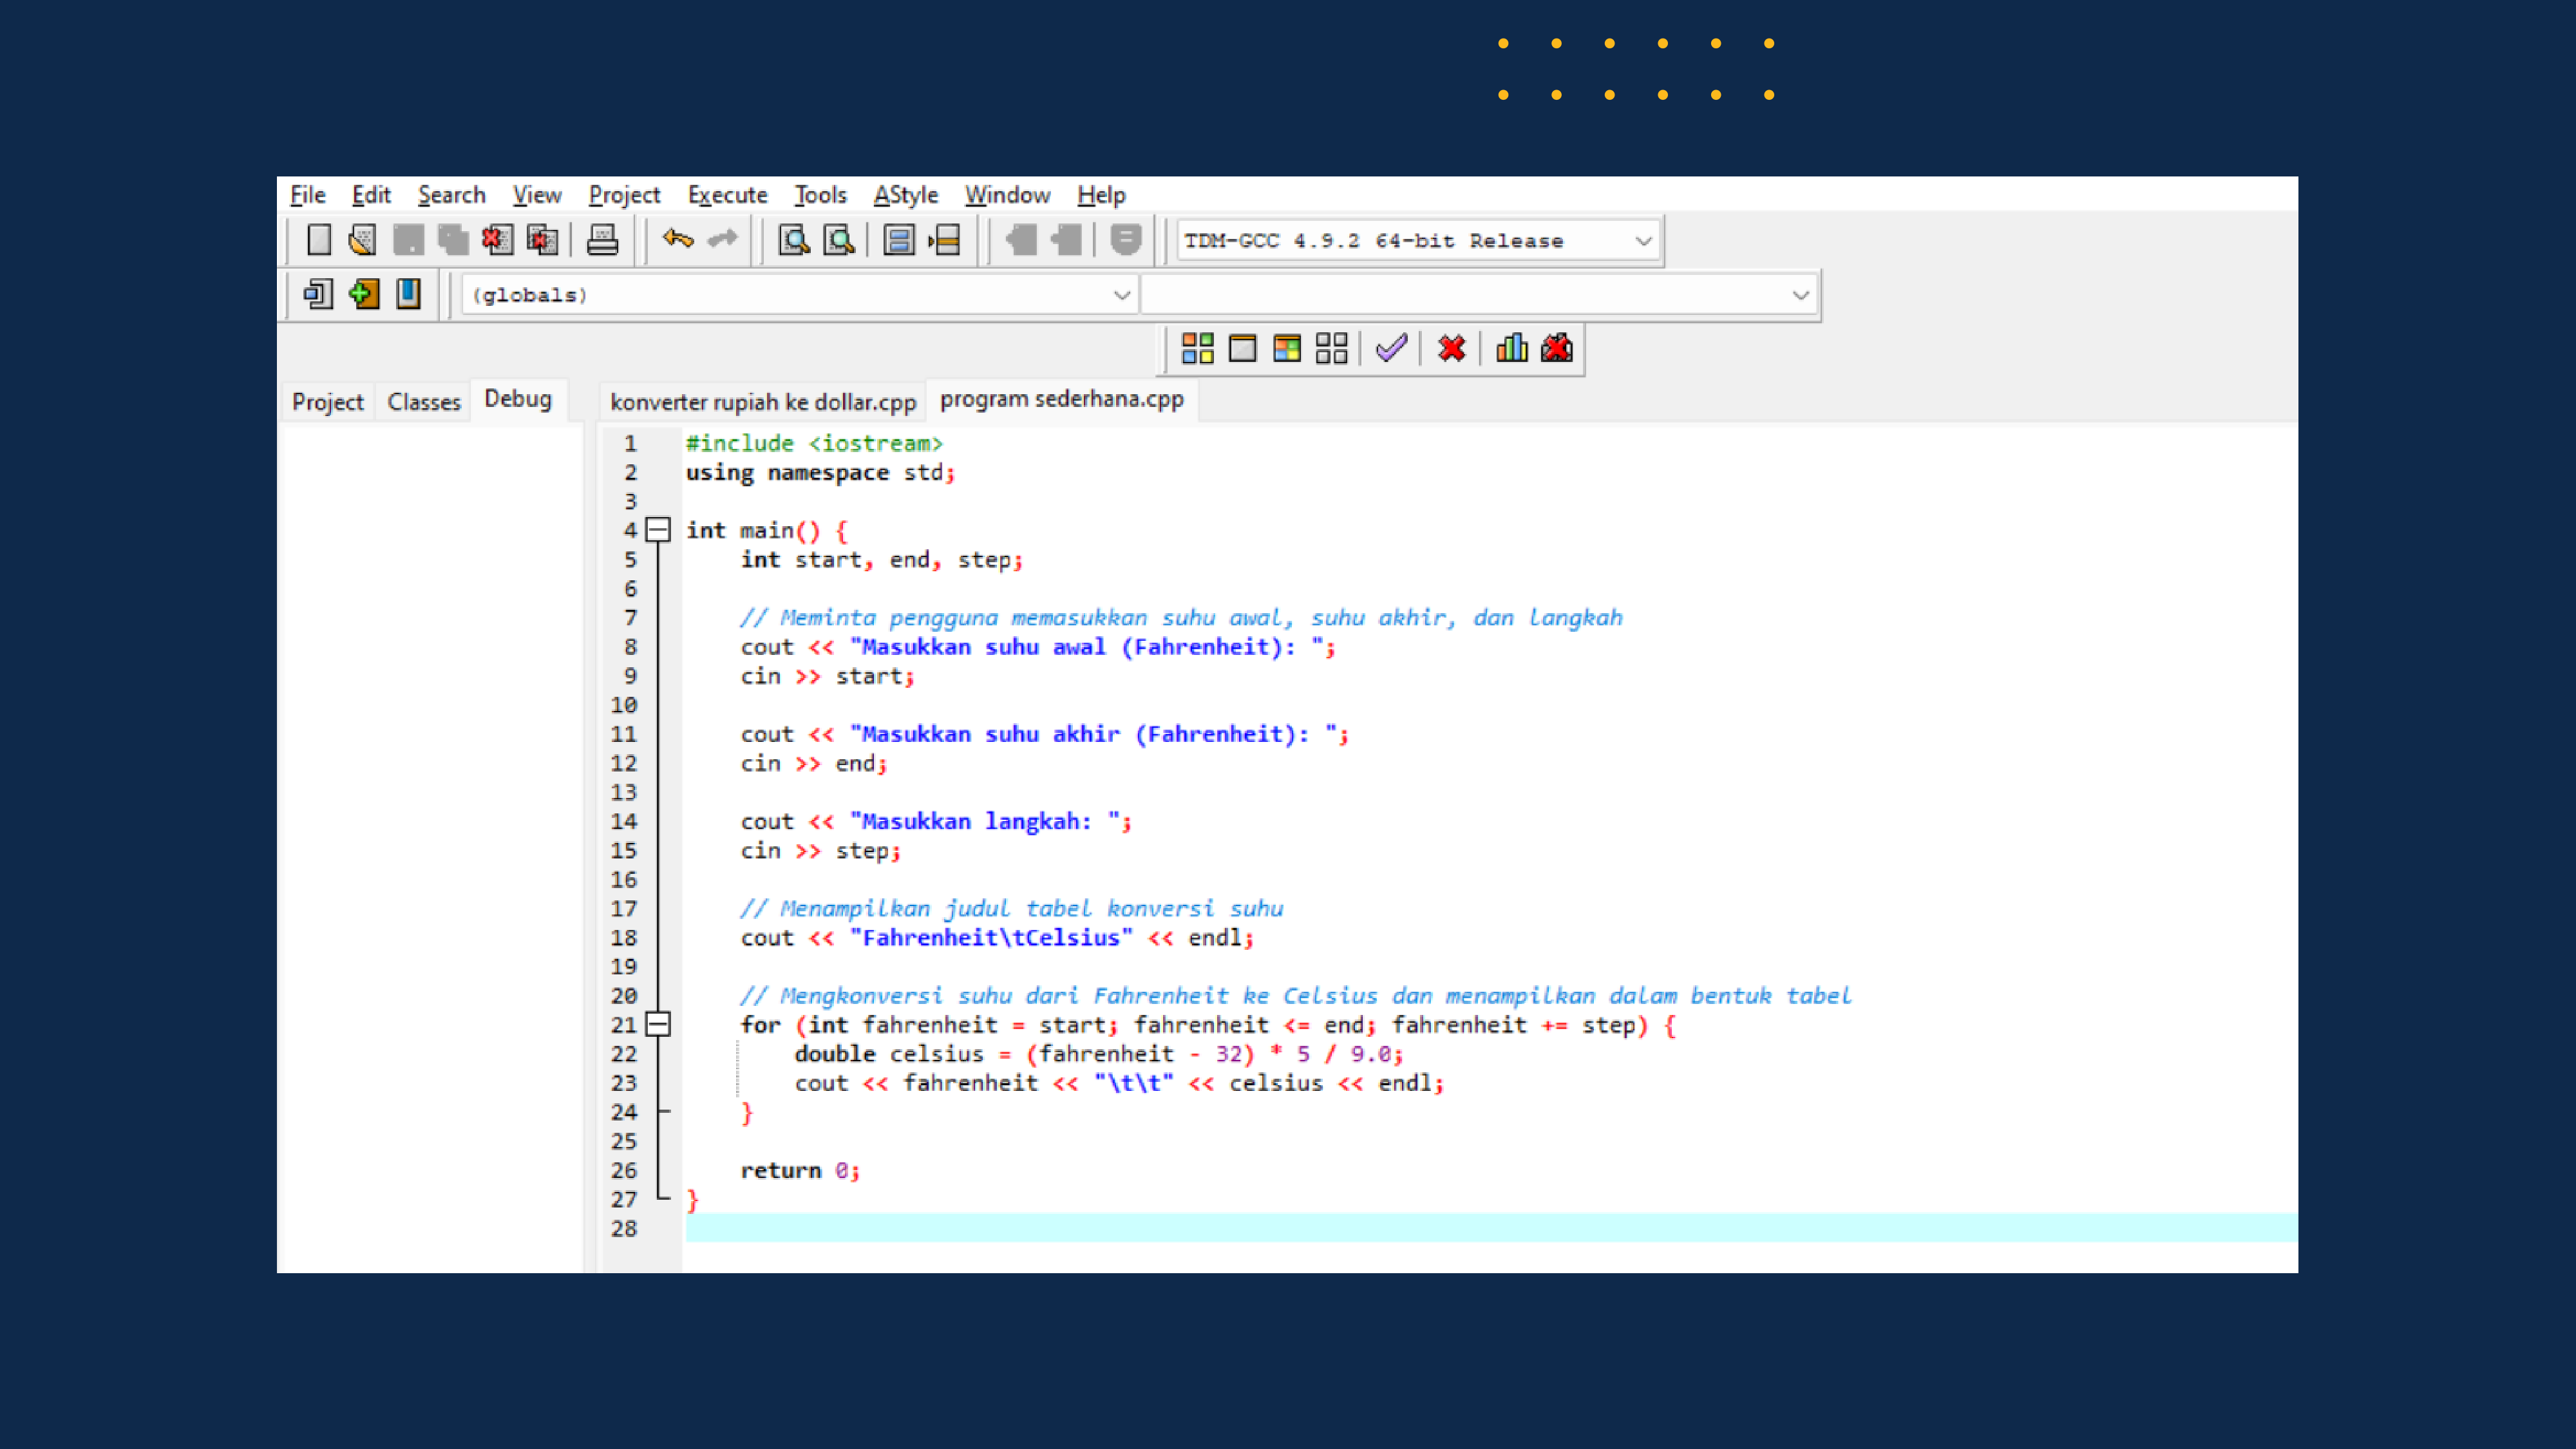The image size is (2576, 1449).
Task: Click the blue bookmark-shaped icon beside the green plus icon
Action: point(408,294)
